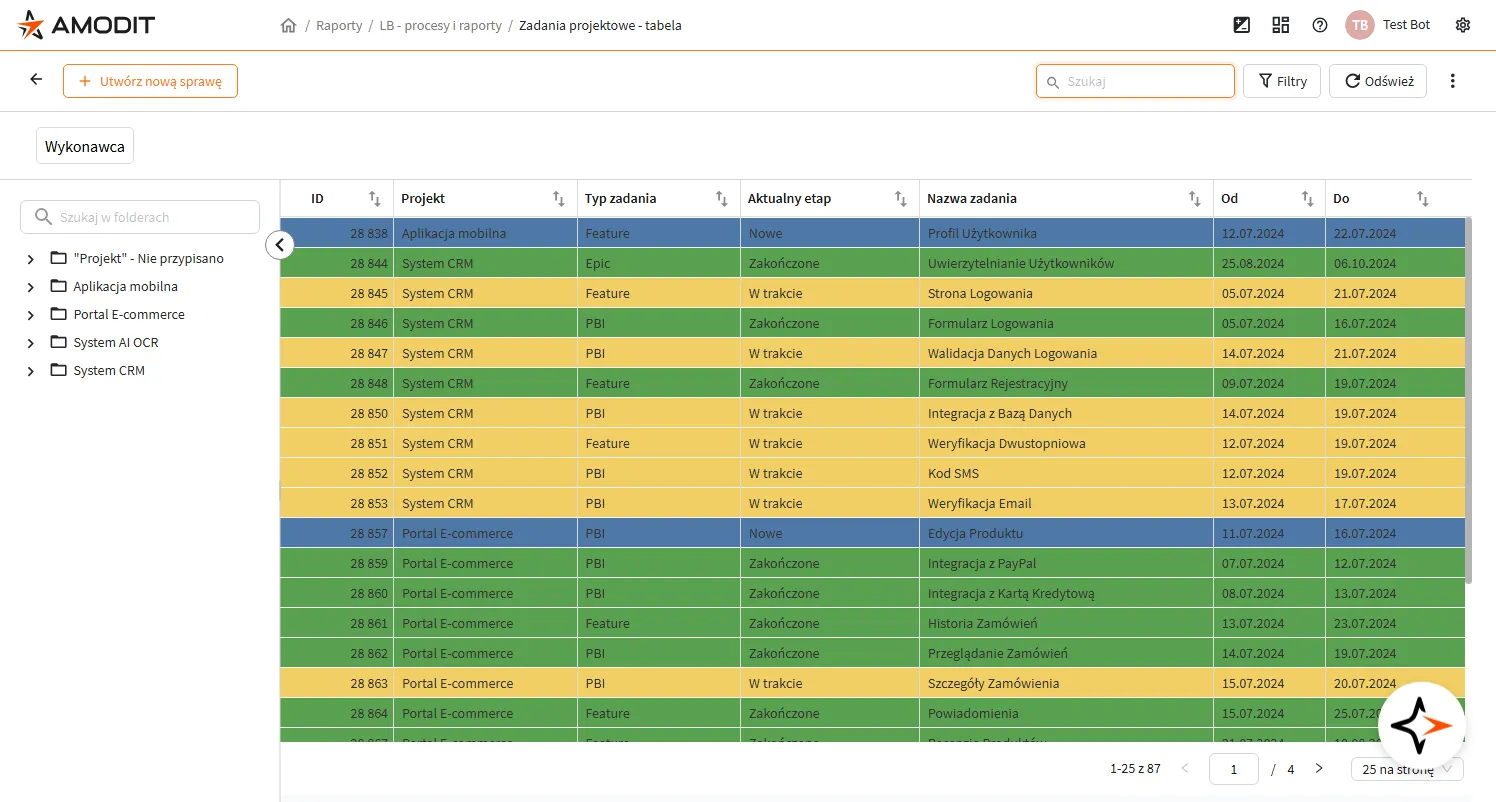Click the page number input box
Viewport: 1496px width, 802px height.
[1234, 769]
